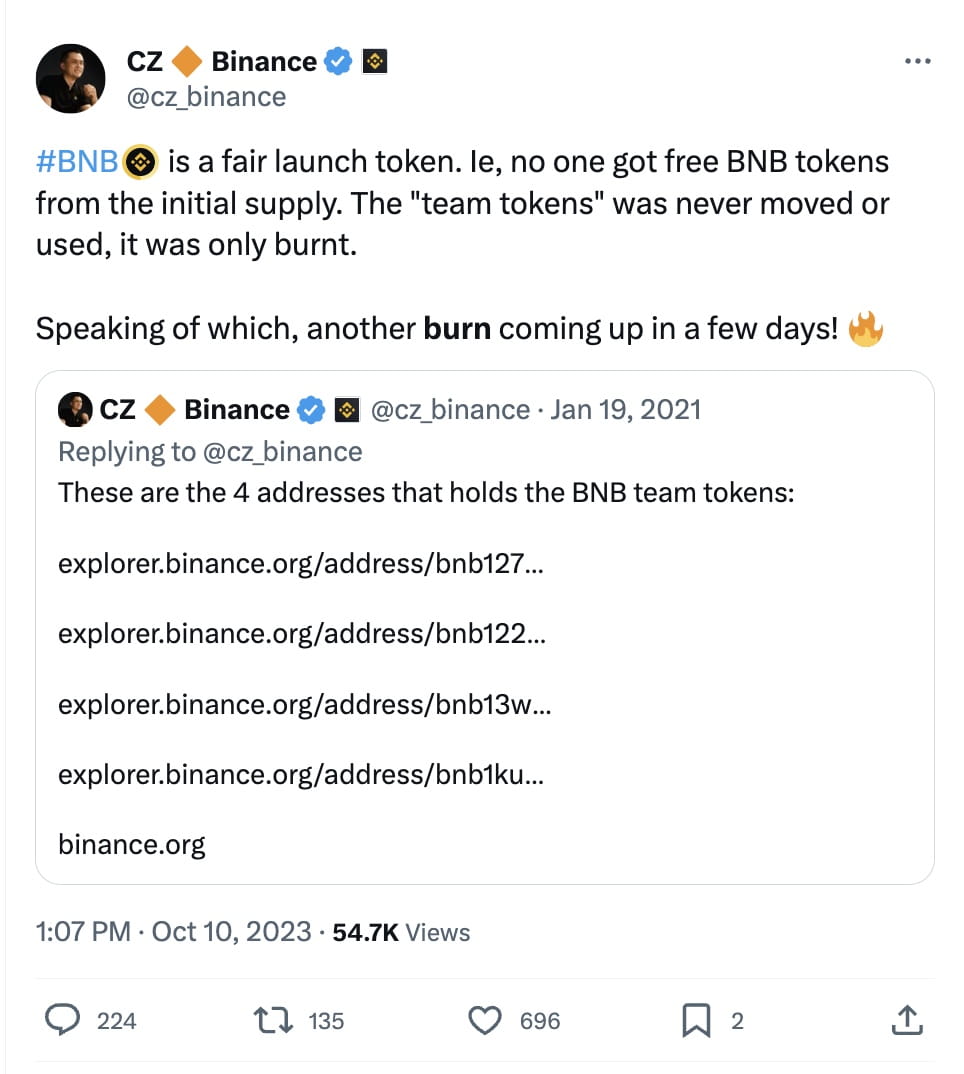Viewport: 964px width, 1074px height.
Task: Open the more options menu (three dots)
Action: (x=917, y=60)
